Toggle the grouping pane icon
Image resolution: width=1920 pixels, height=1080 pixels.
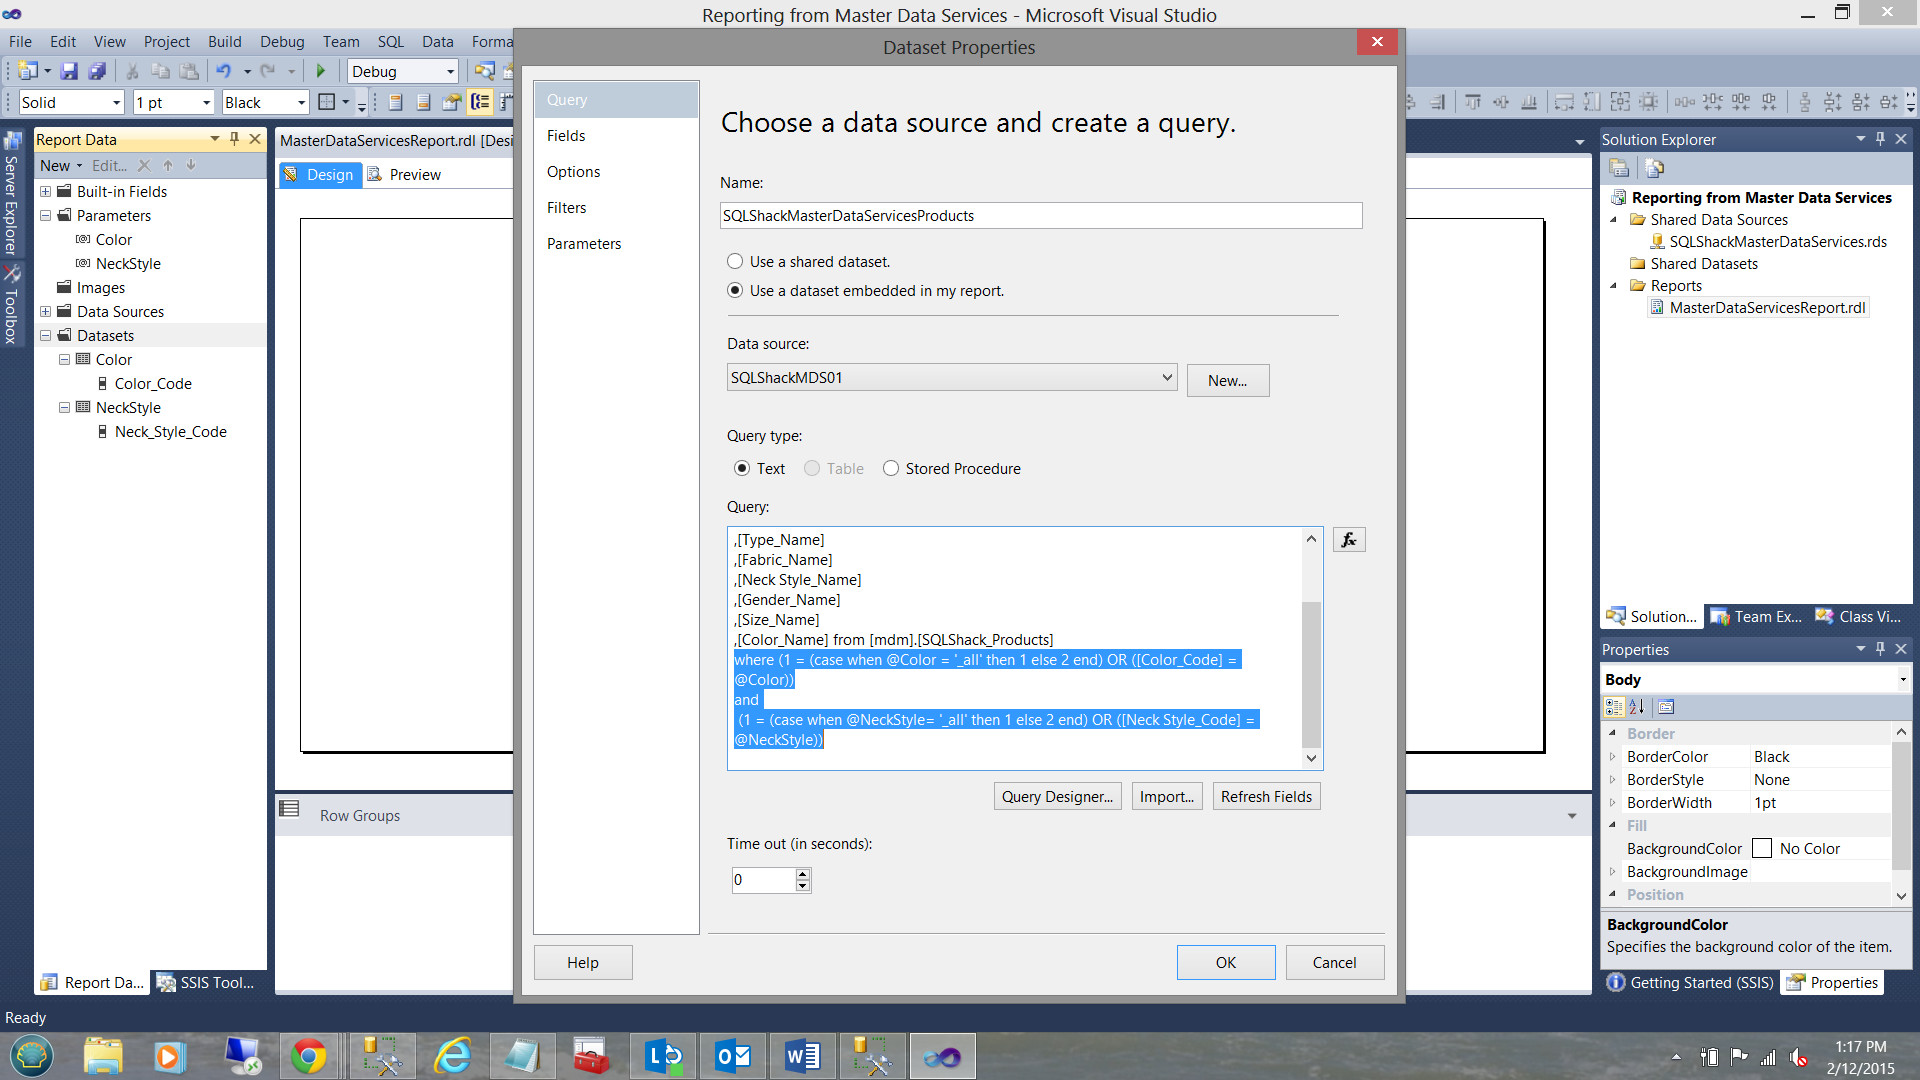(481, 102)
